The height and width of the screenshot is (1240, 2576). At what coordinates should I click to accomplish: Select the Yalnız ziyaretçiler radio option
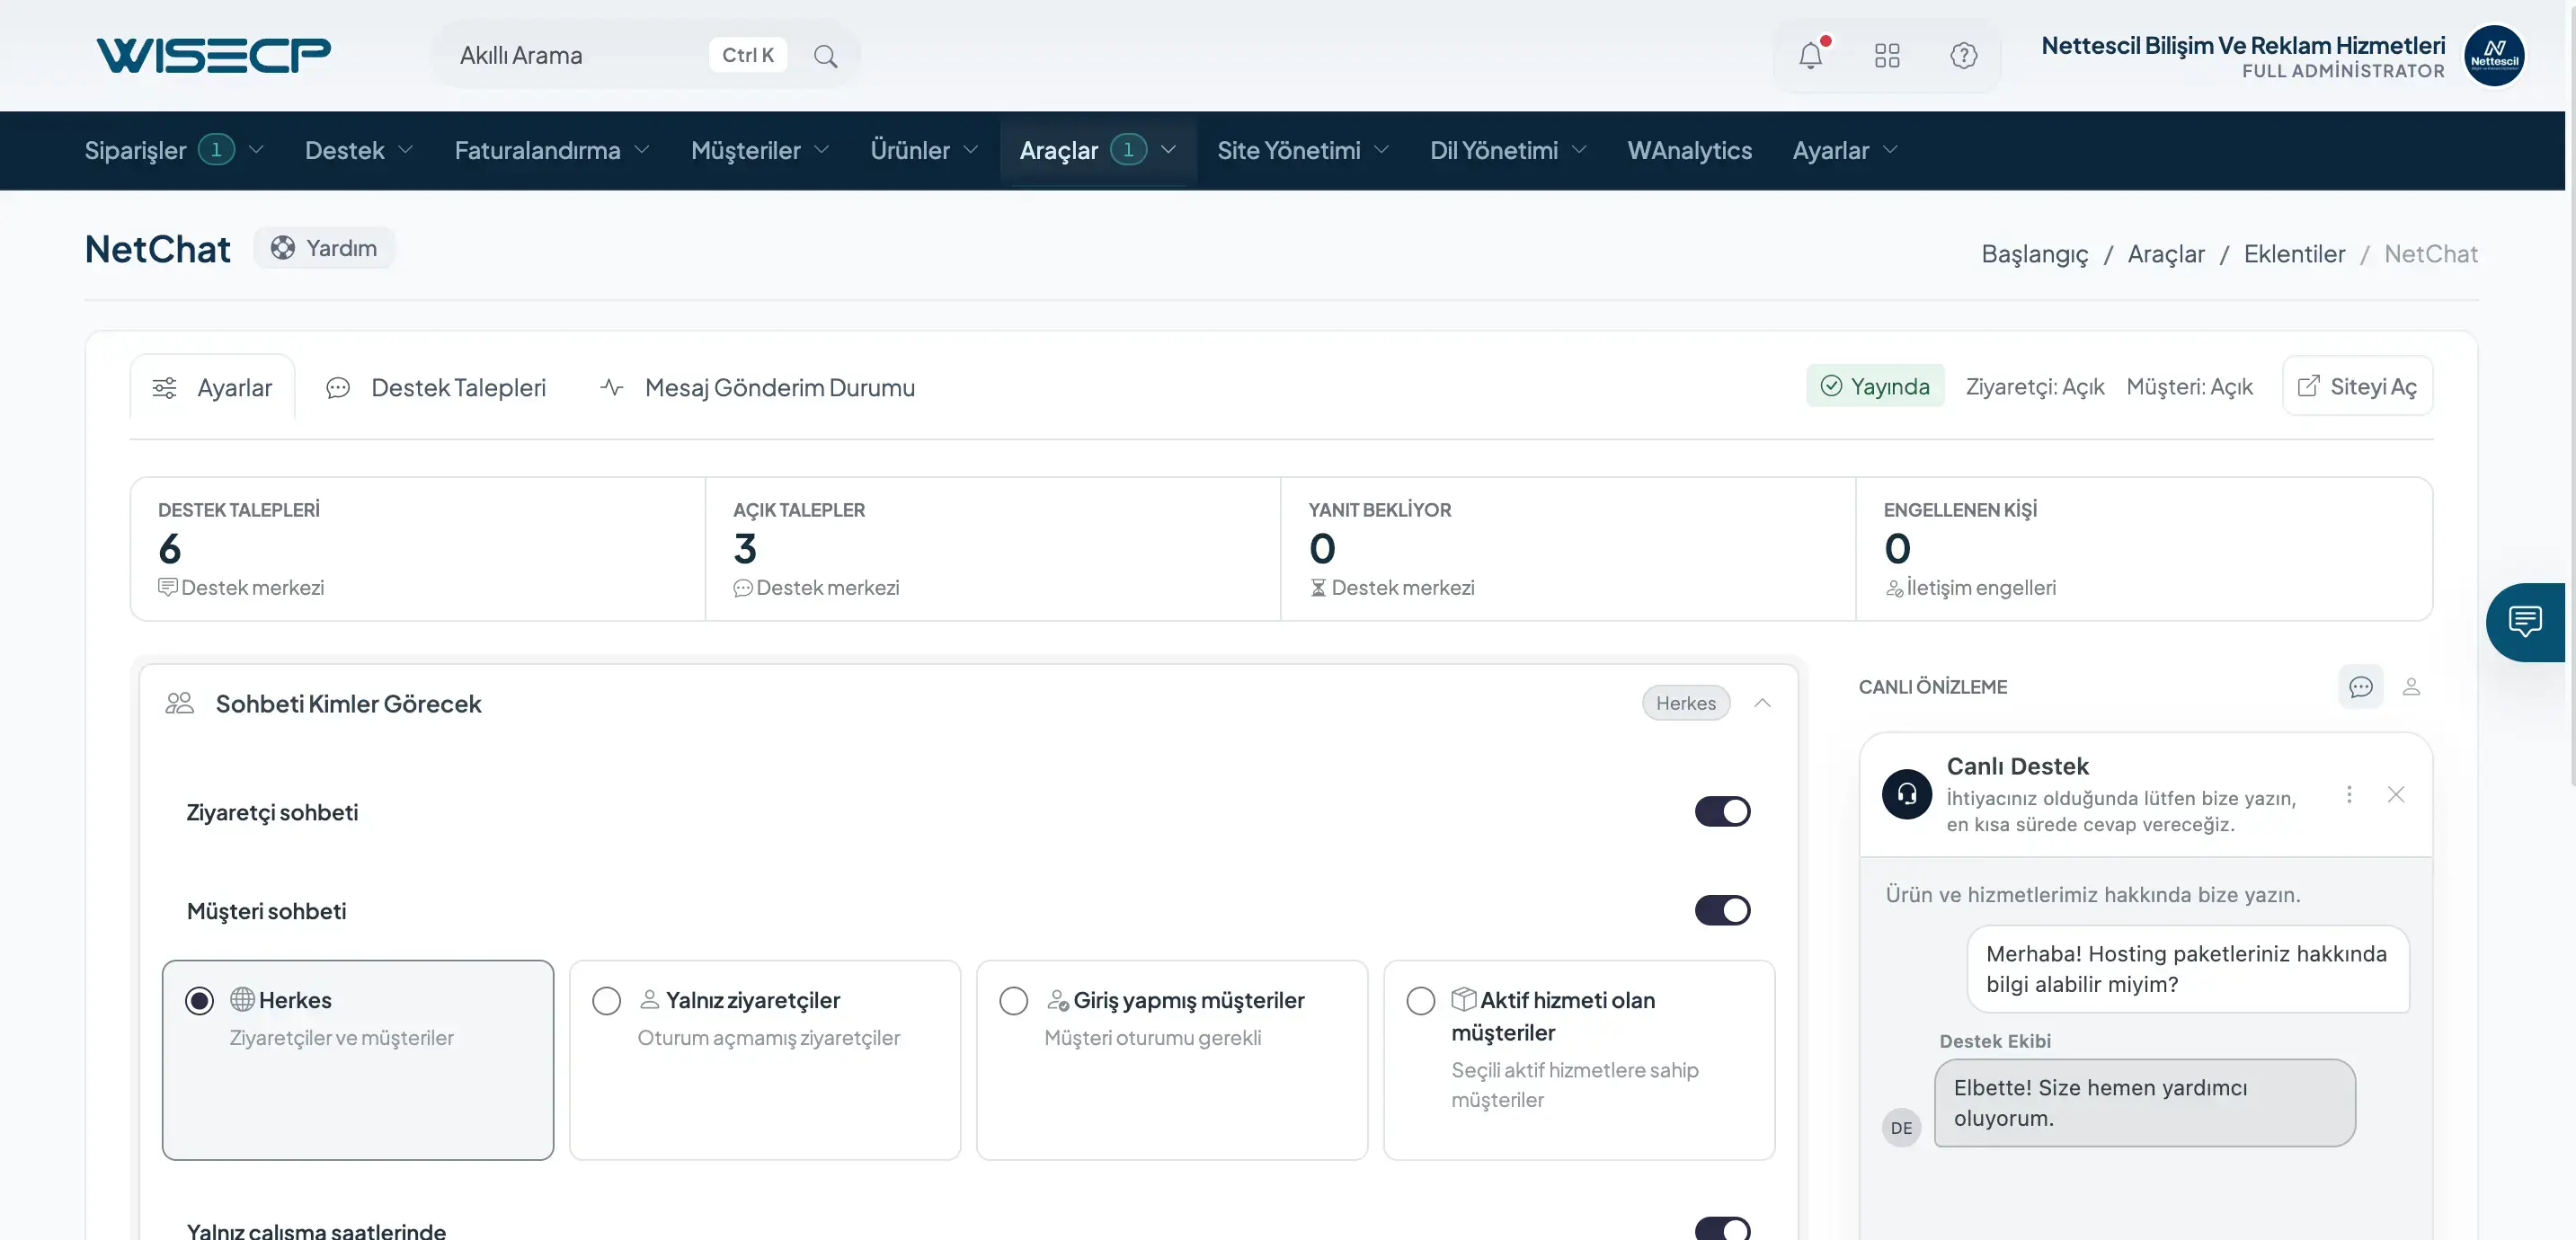pyautogui.click(x=606, y=1001)
